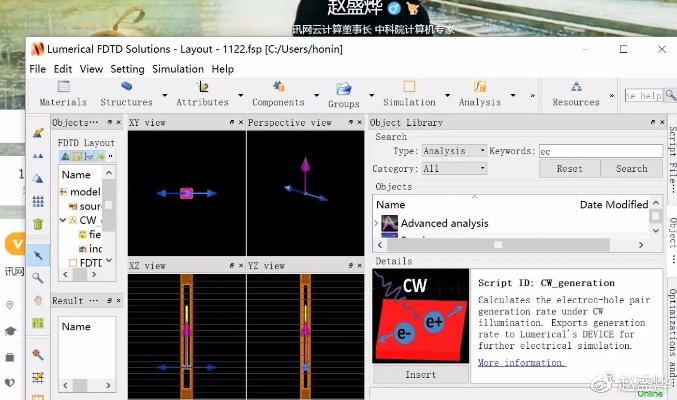677x400 pixels.
Task: Open the Materials toolbar button
Action: tap(62, 94)
